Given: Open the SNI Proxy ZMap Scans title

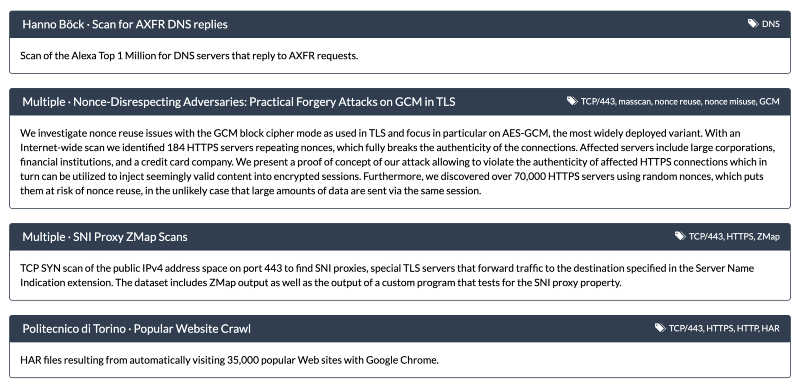Looking at the screenshot, I should tap(105, 237).
